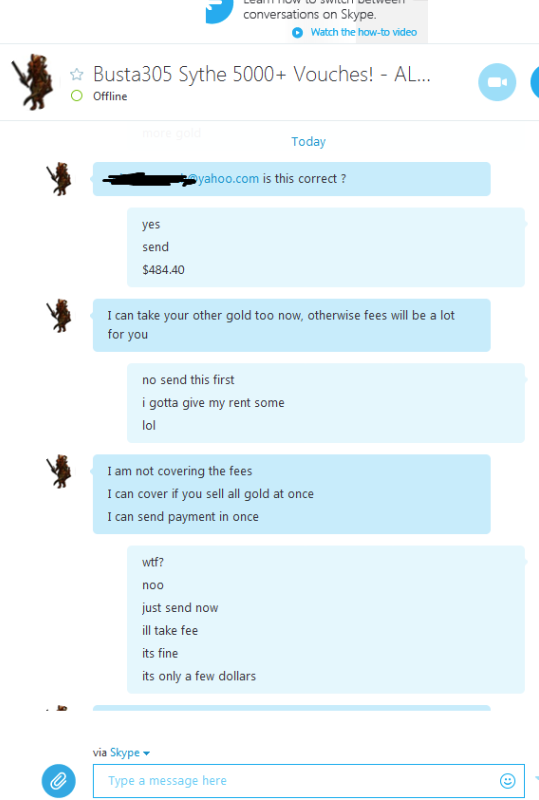Image resolution: width=539 pixels, height=800 pixels.
Task: Select the '$484.40' message bubble
Action: coord(163,270)
